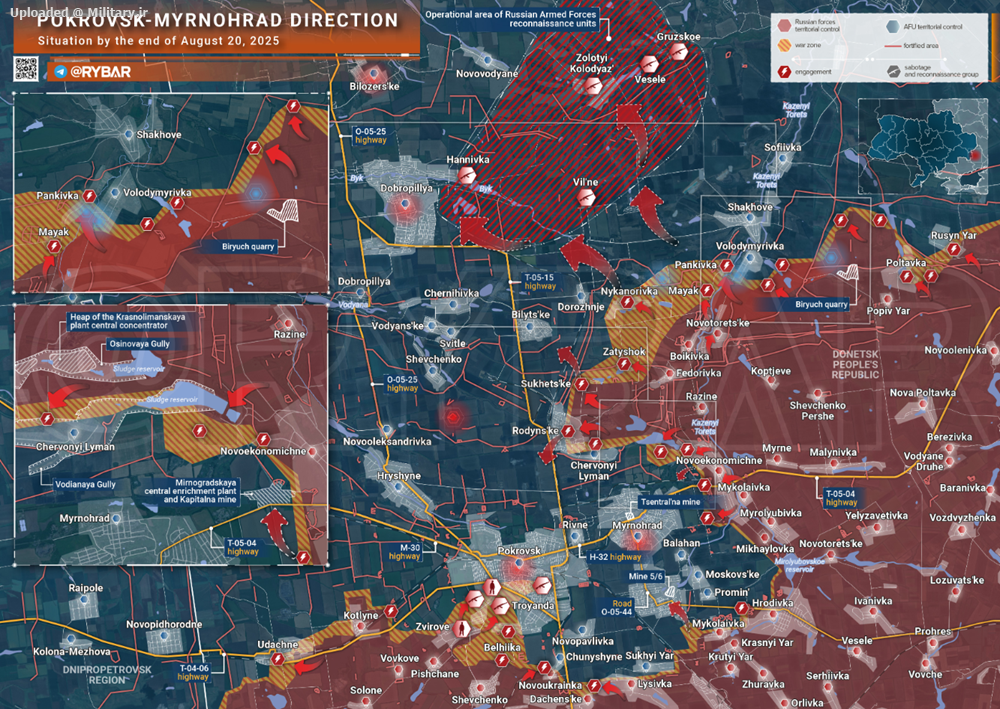1000x709 pixels.
Task: Select the sabotage and reconnaissance group legend icon
Action: point(893,71)
